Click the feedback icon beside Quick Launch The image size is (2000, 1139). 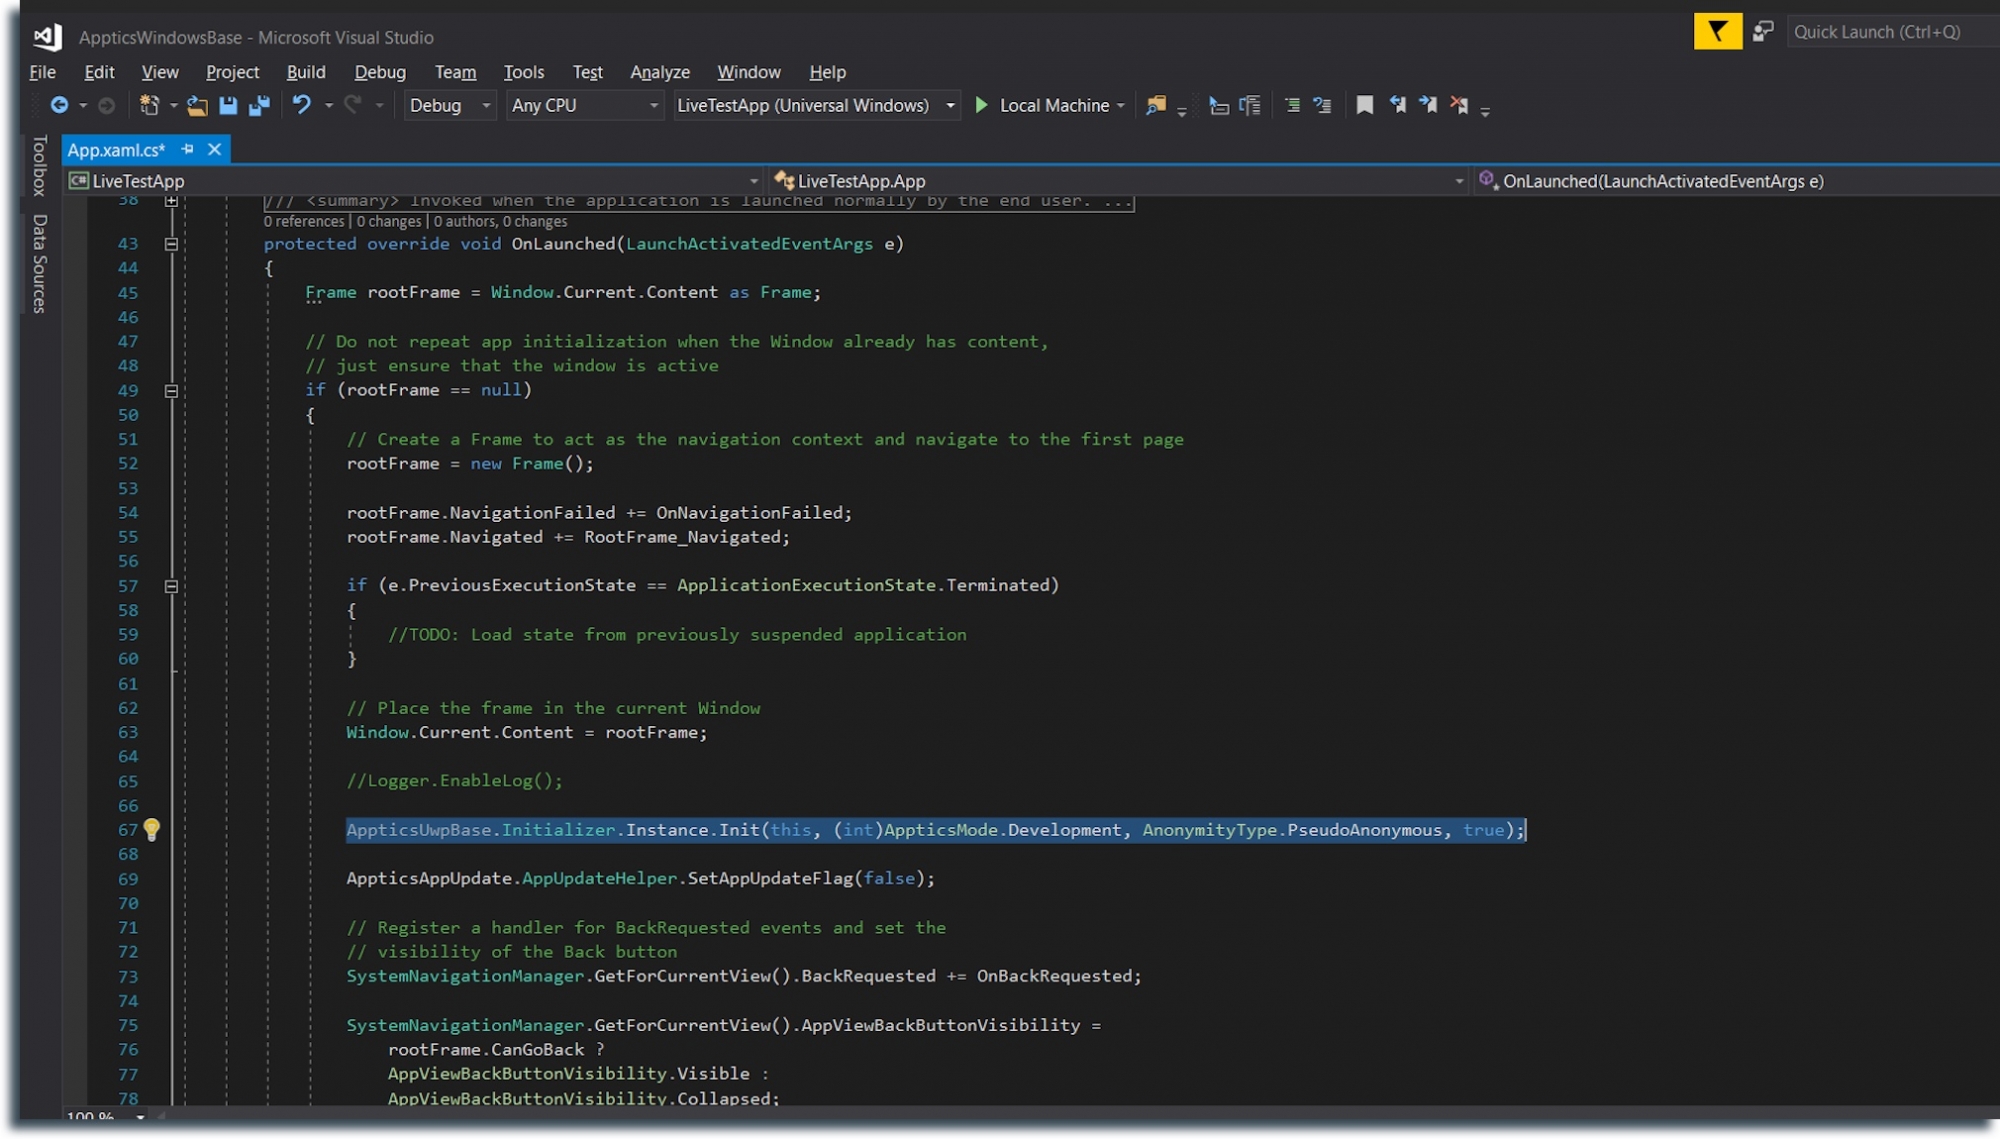pyautogui.click(x=1763, y=32)
